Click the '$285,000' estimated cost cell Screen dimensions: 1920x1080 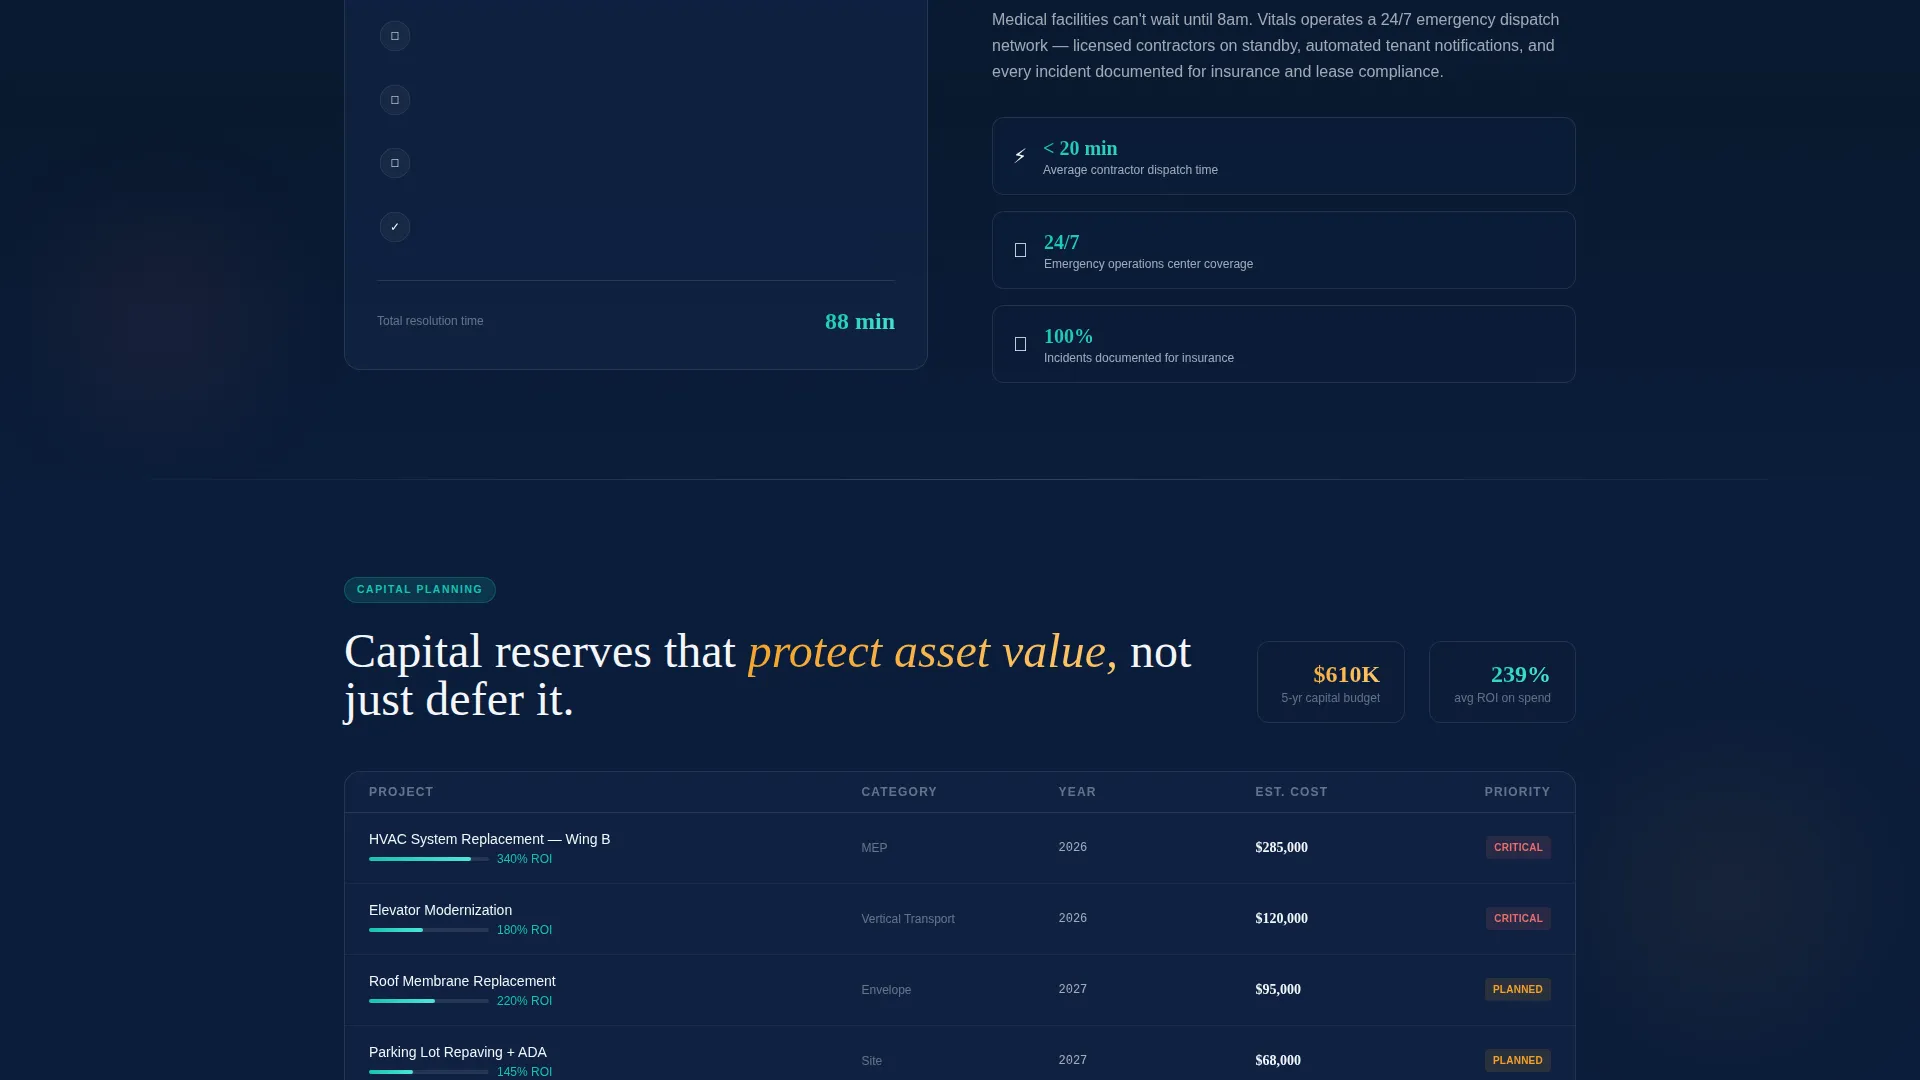[x=1281, y=848]
